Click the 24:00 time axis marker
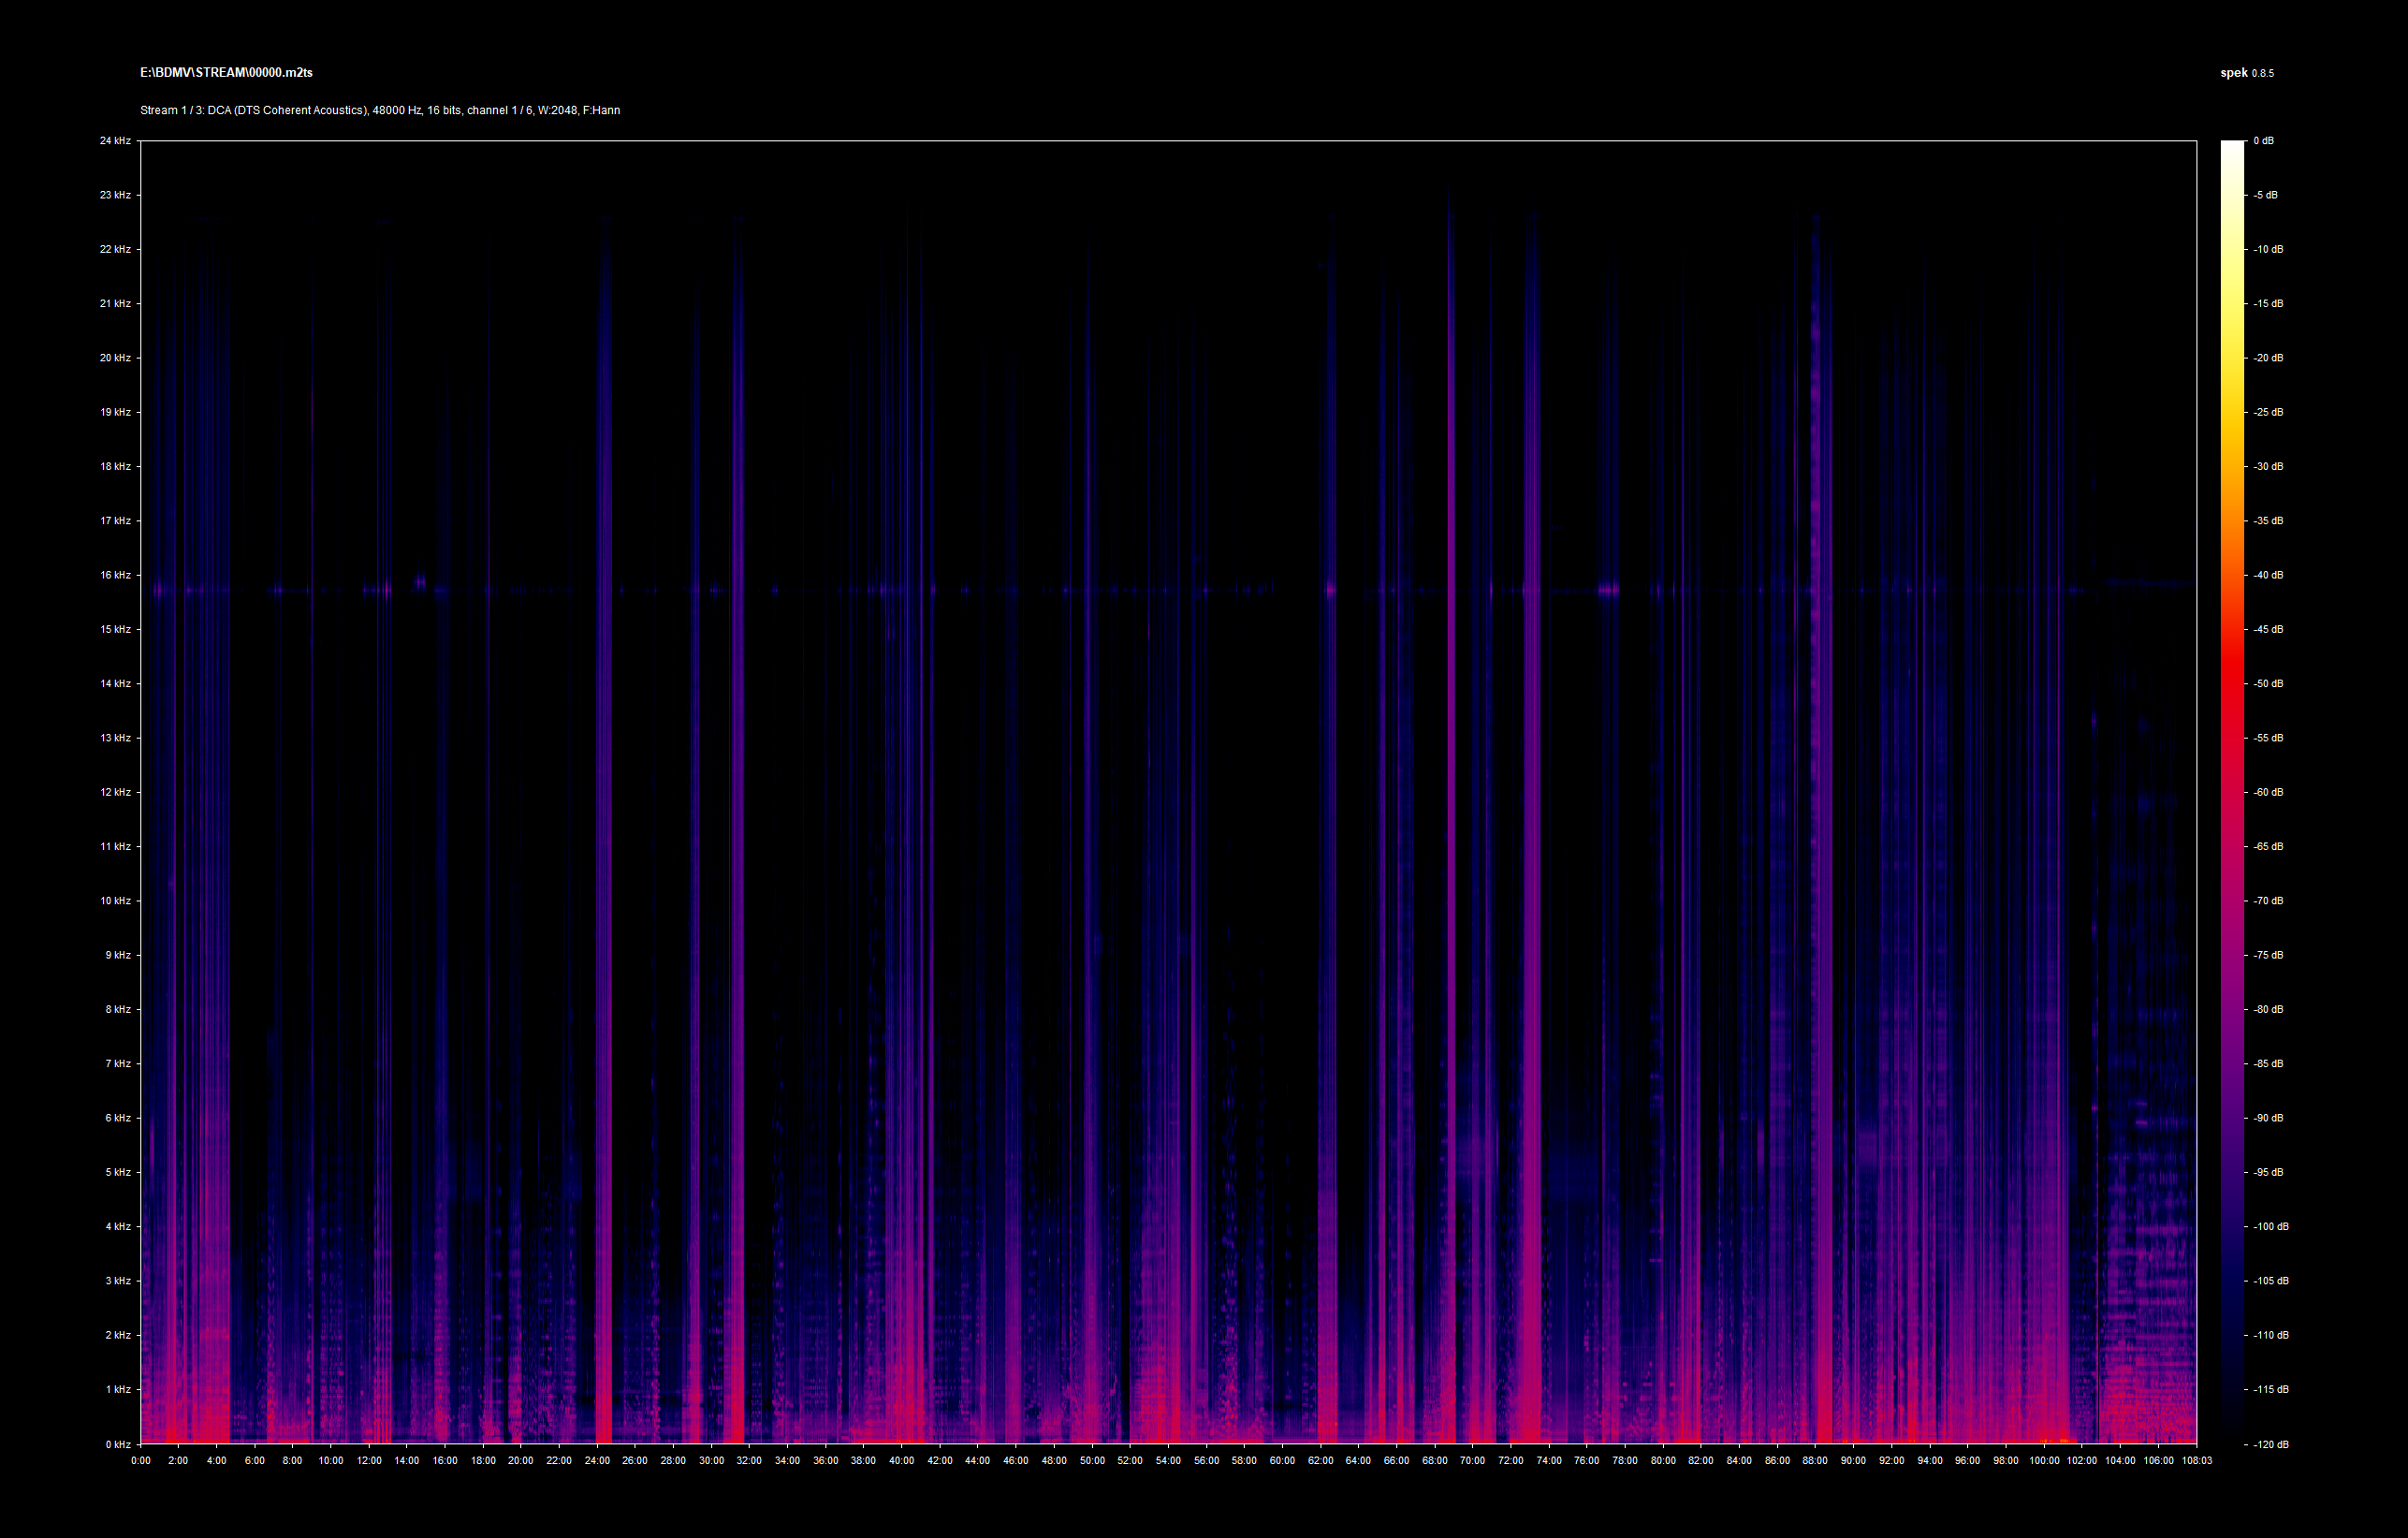Viewport: 2408px width, 1538px height. click(597, 1460)
